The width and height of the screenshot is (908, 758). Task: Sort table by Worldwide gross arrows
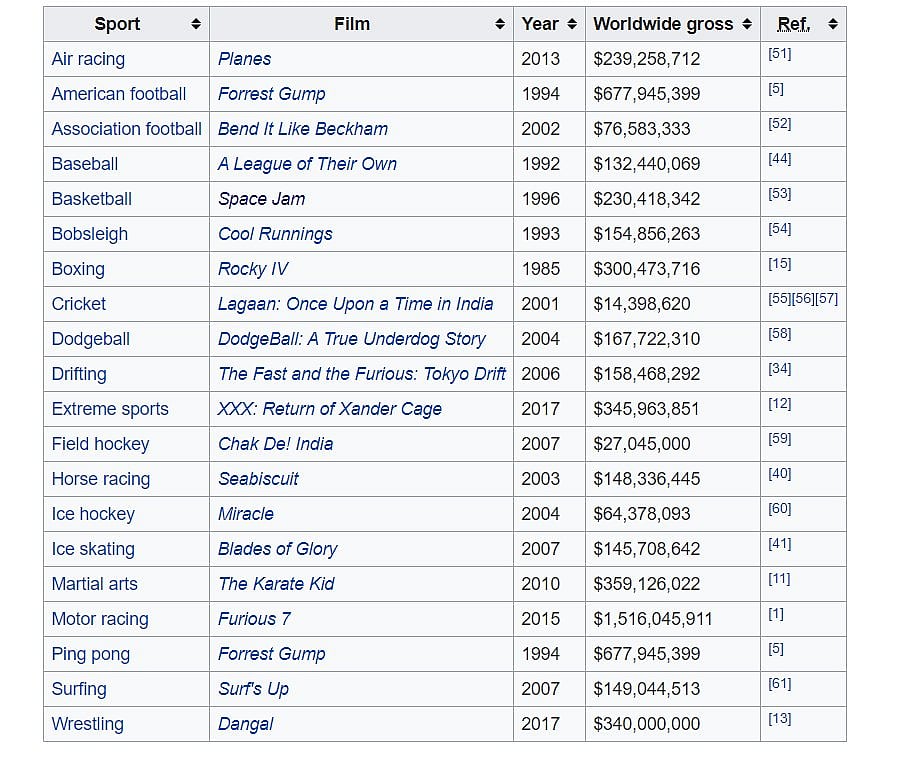pos(748,24)
